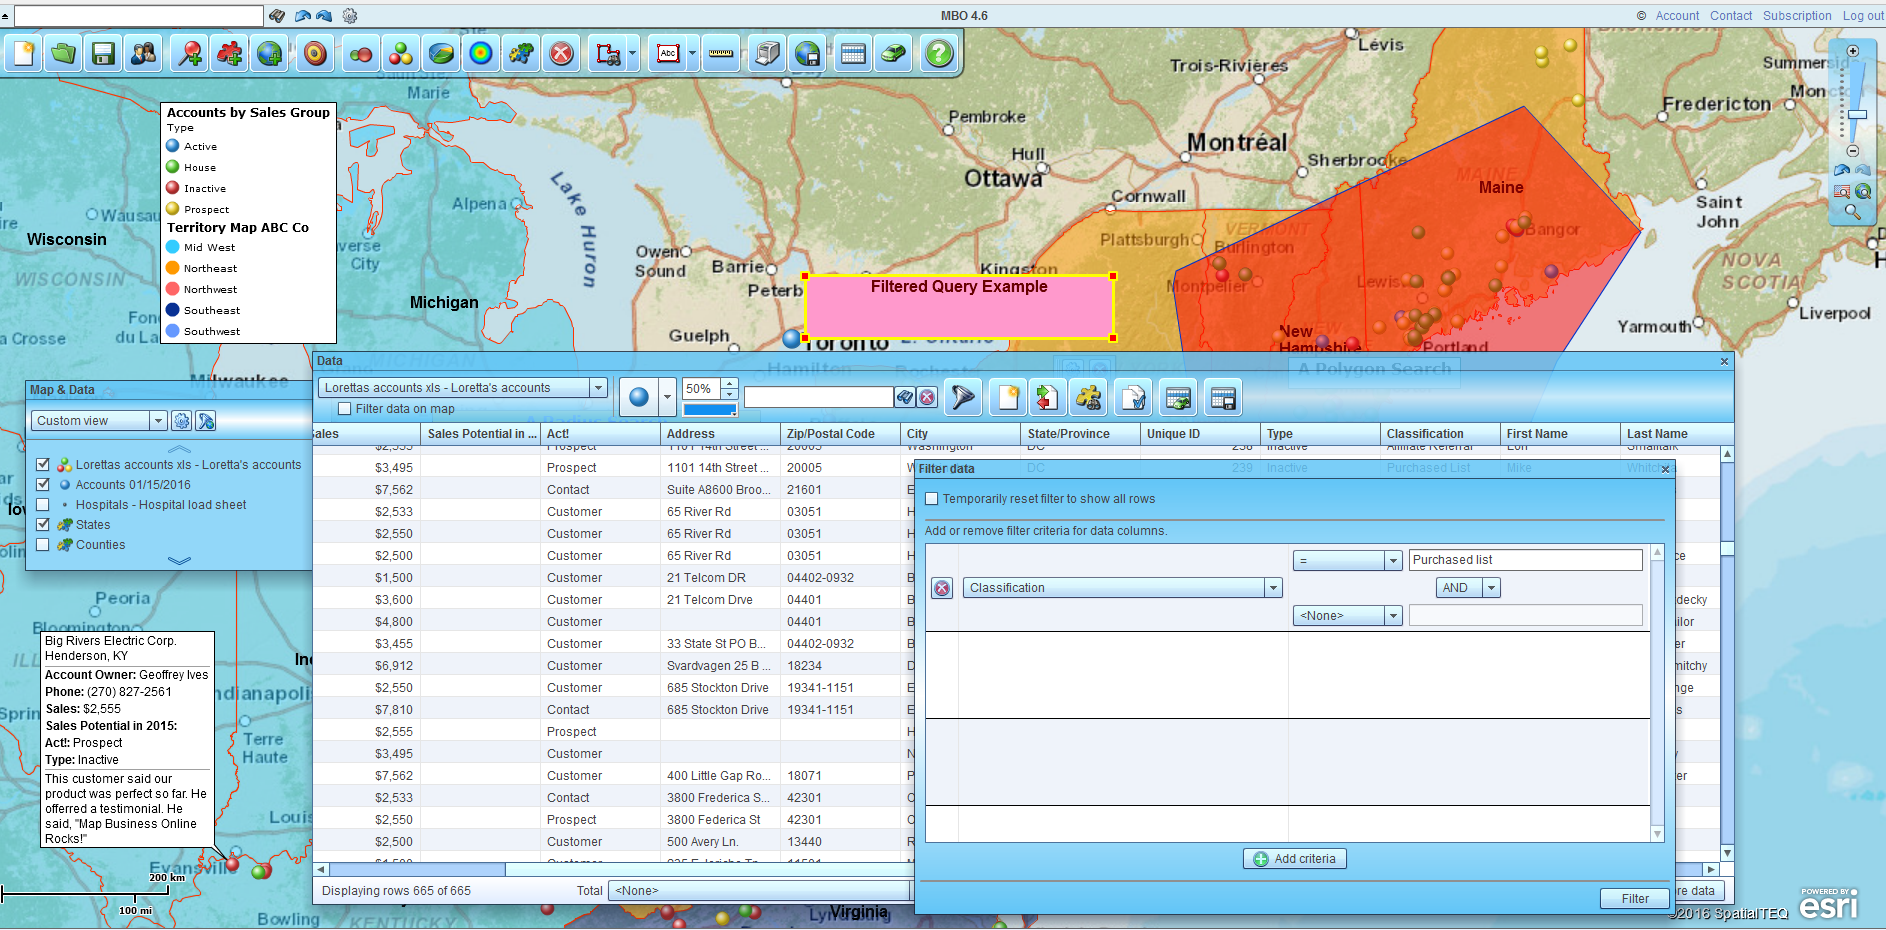Screen dimensions: 1886x930
Task: Open the Lorettas accounts dataset dropdown
Action: (x=463, y=388)
